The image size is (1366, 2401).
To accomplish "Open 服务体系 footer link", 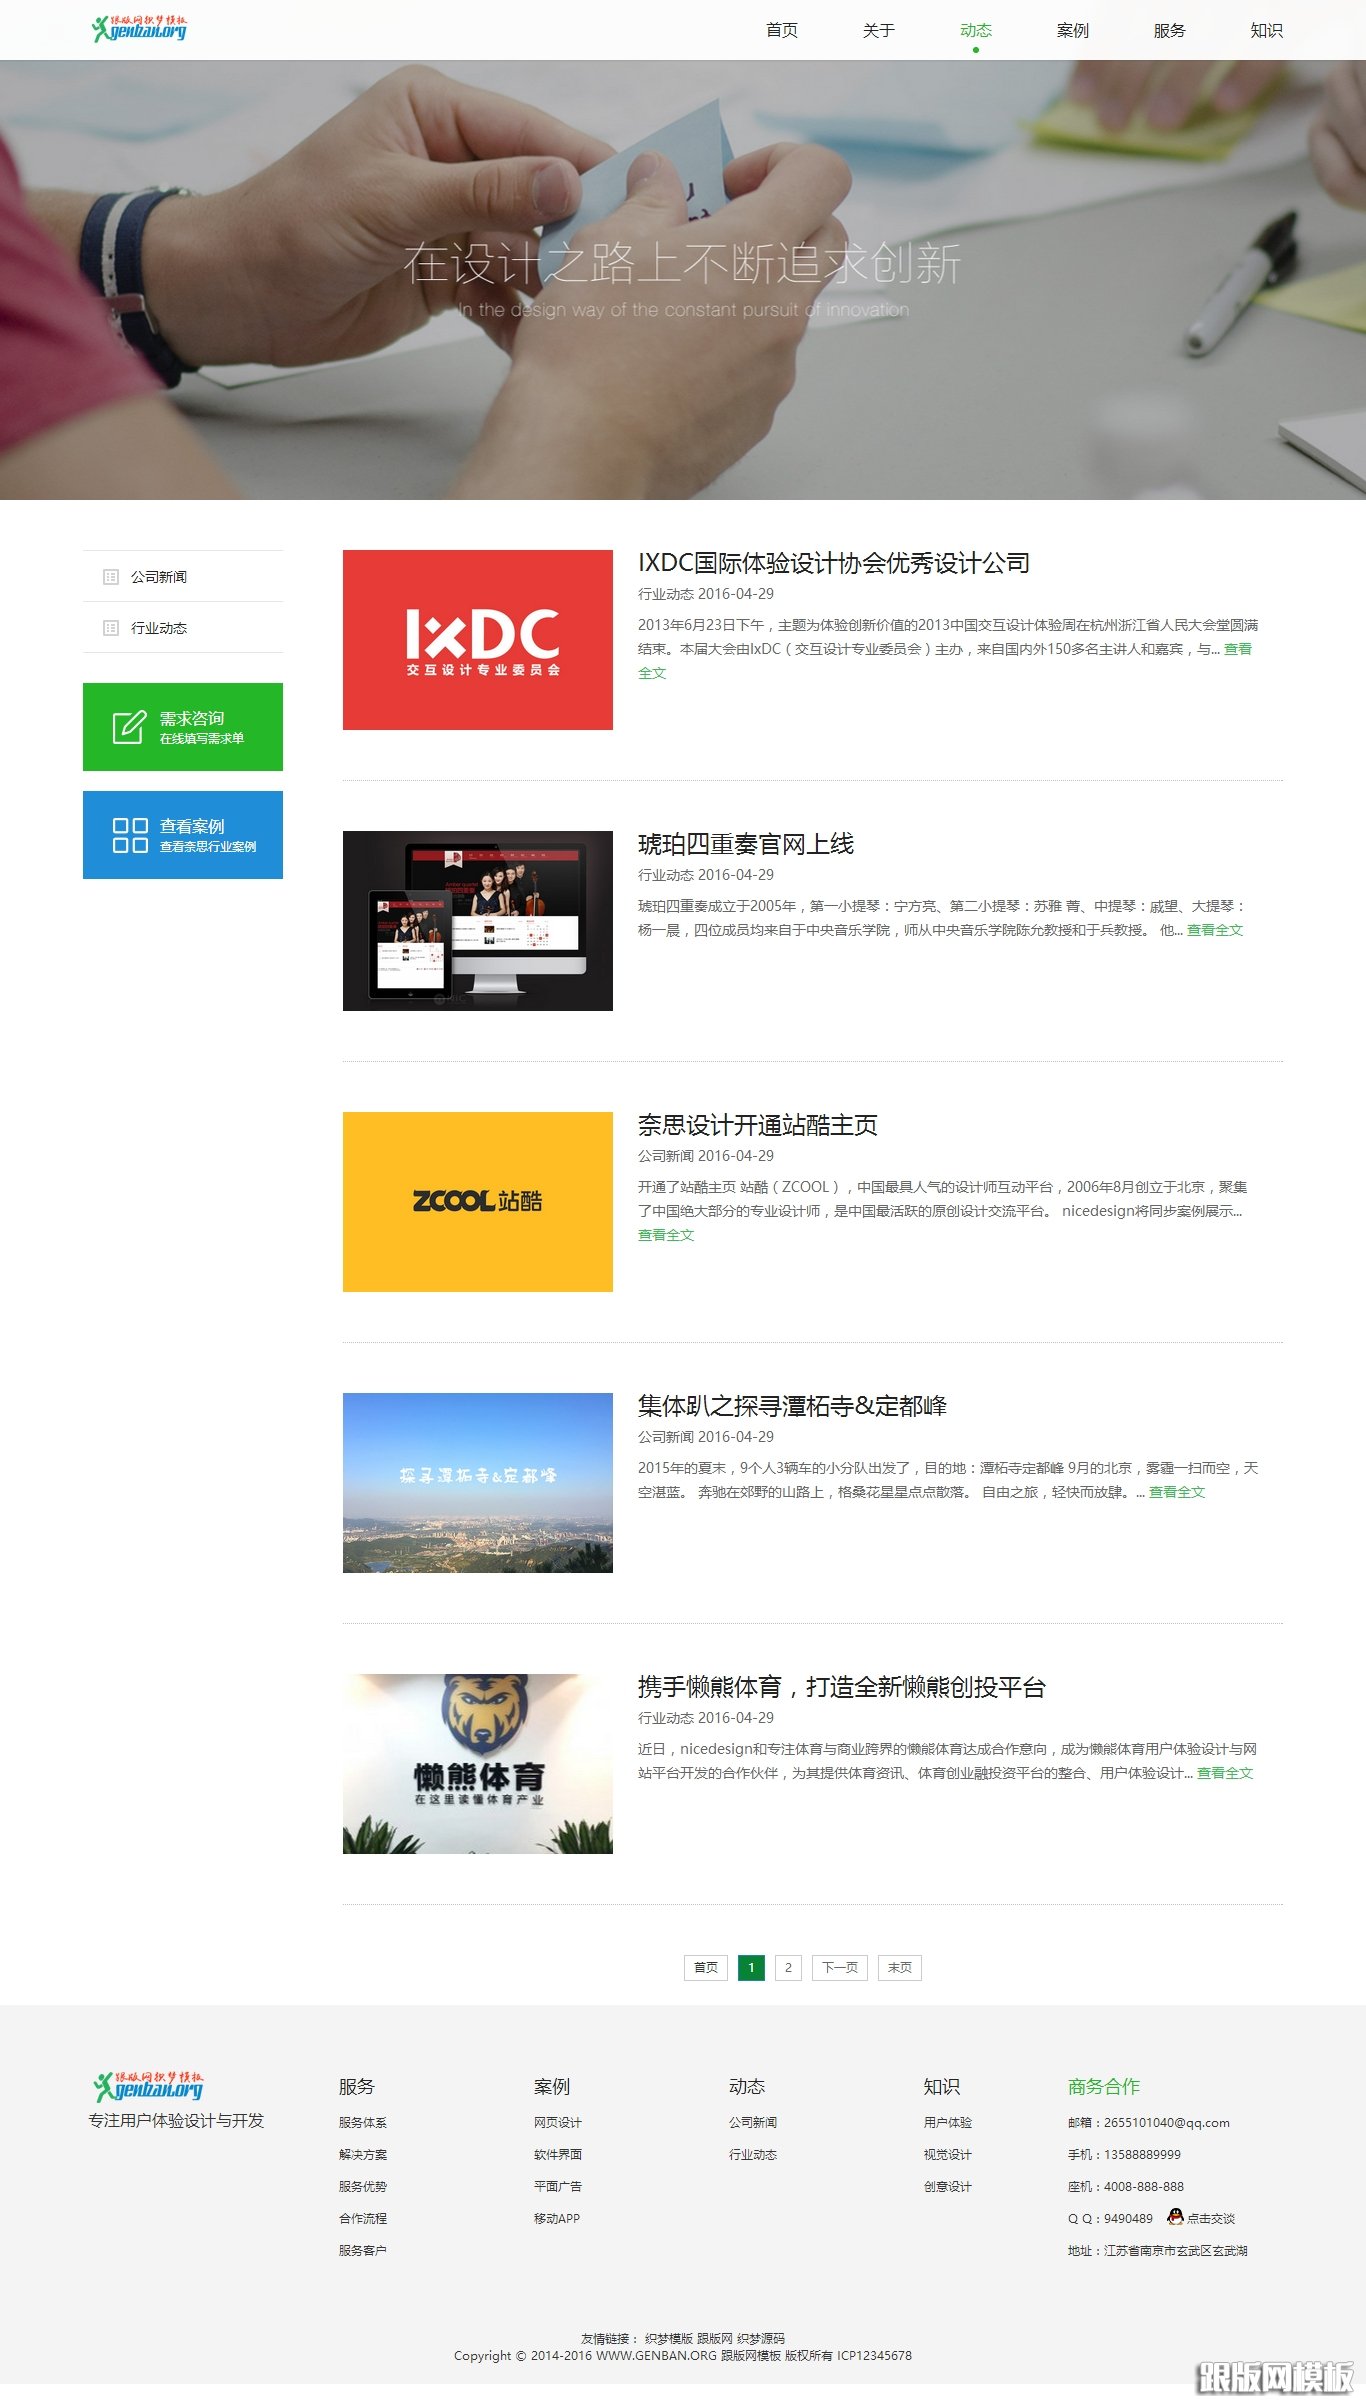I will 363,2122.
